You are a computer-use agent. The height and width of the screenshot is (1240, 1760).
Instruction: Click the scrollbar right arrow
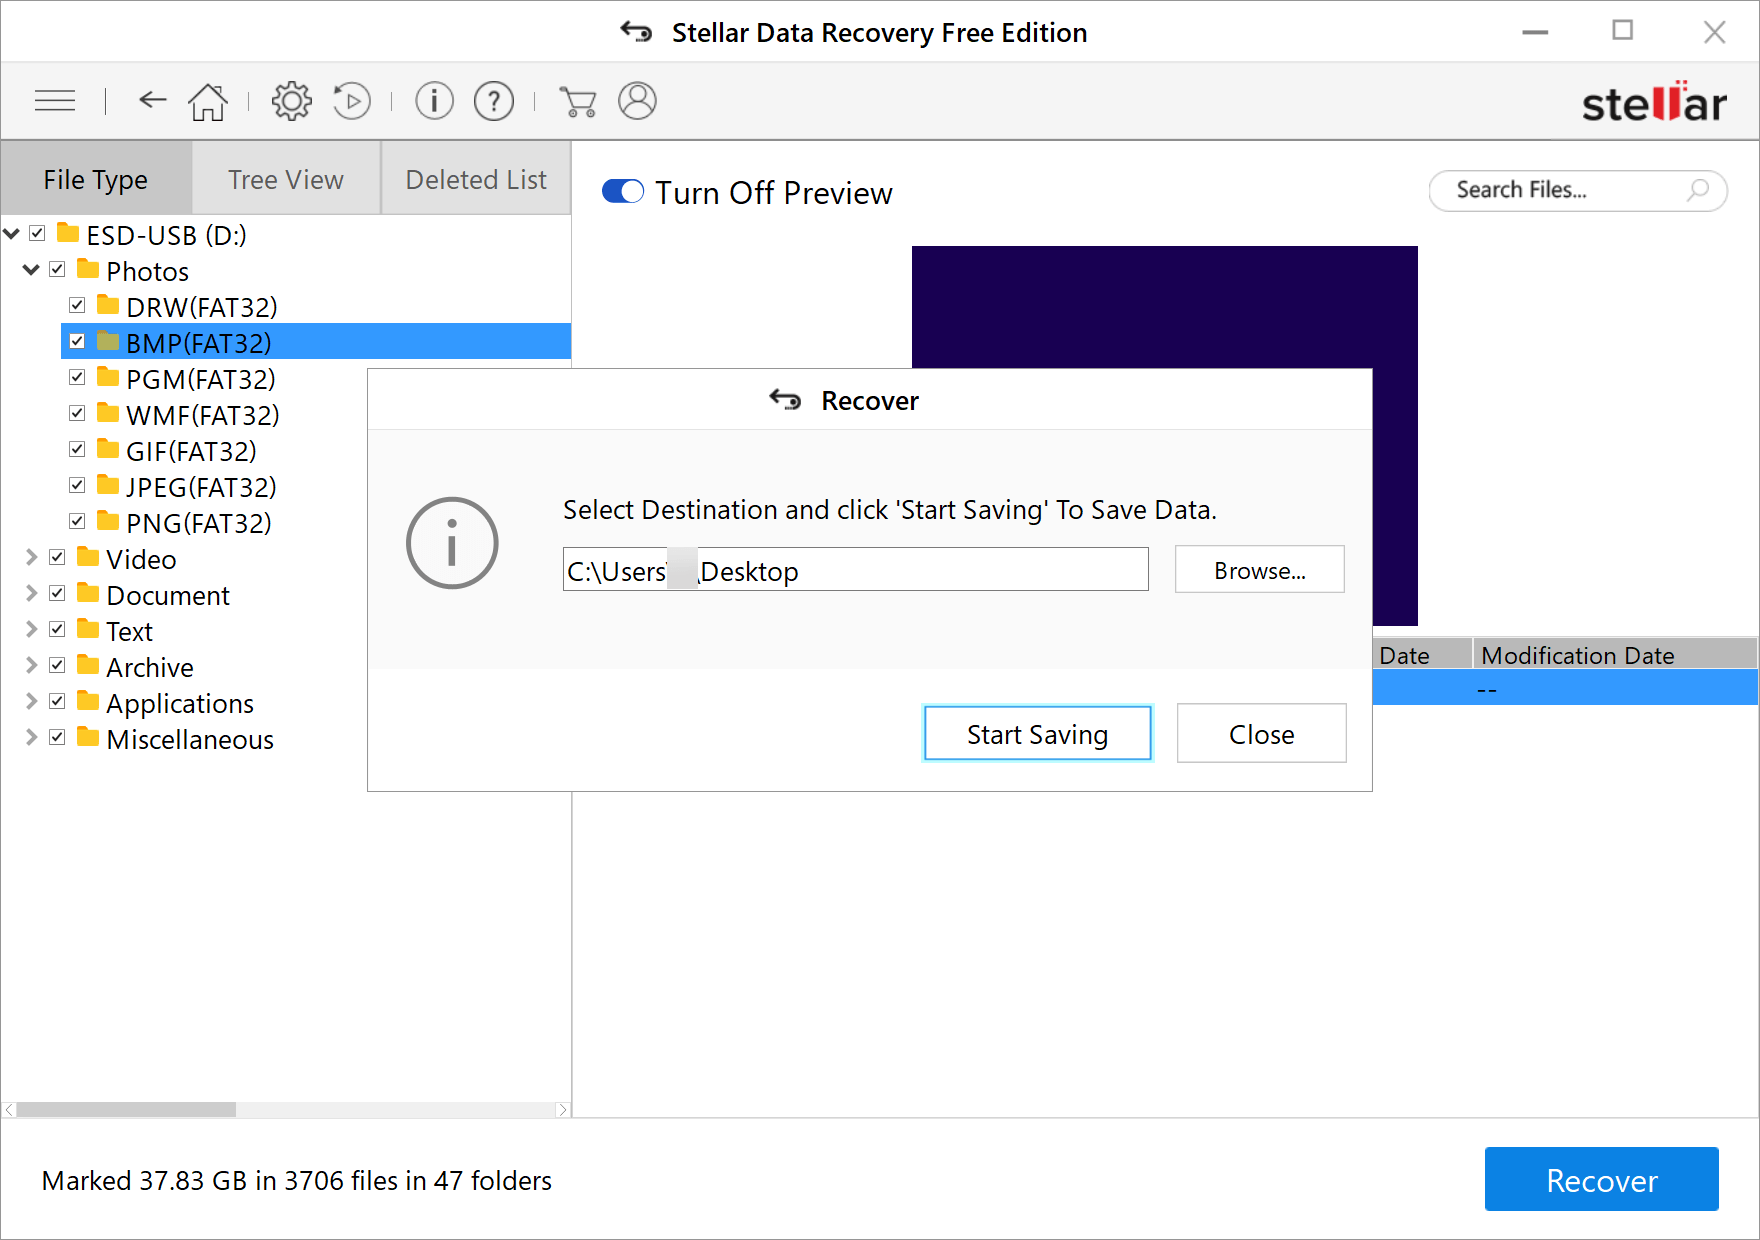pos(562,1109)
